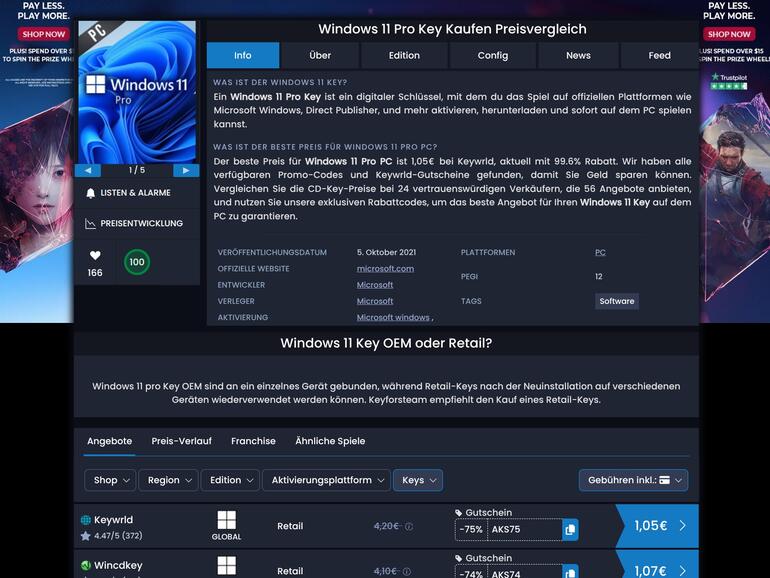Image resolution: width=770 pixels, height=578 pixels.
Task: Click the green 100 score badge
Action: (x=137, y=262)
